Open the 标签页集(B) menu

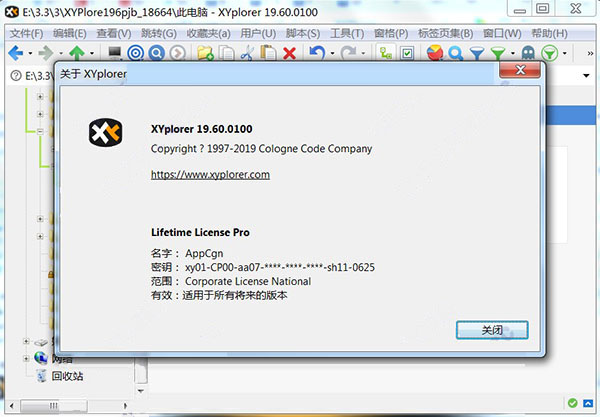pyautogui.click(x=445, y=33)
